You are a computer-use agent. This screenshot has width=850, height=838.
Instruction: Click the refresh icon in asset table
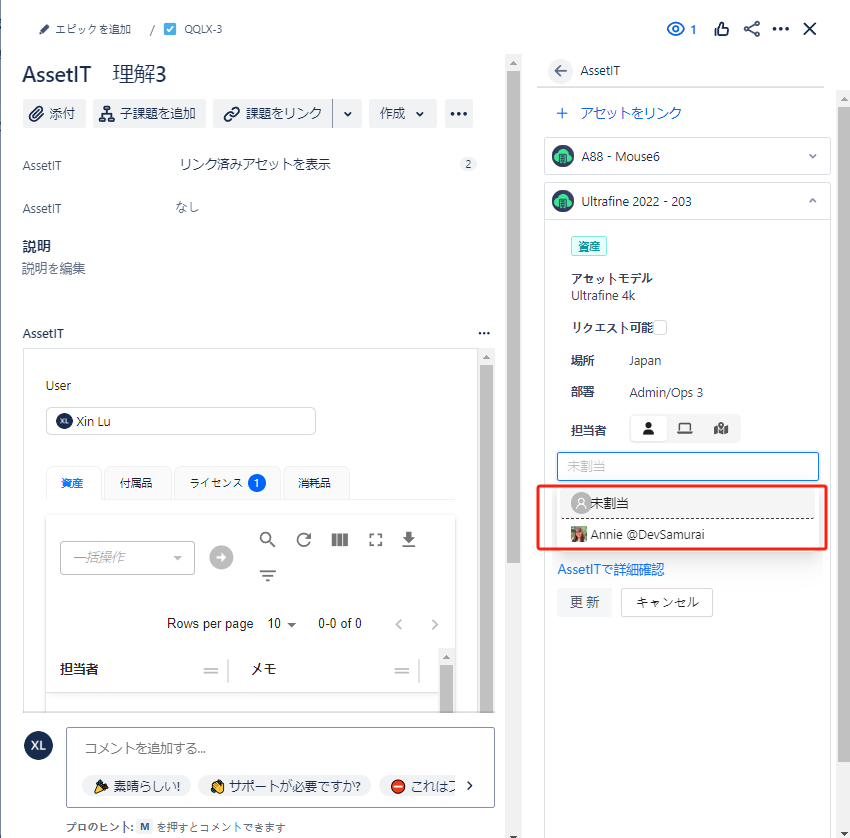coord(304,540)
